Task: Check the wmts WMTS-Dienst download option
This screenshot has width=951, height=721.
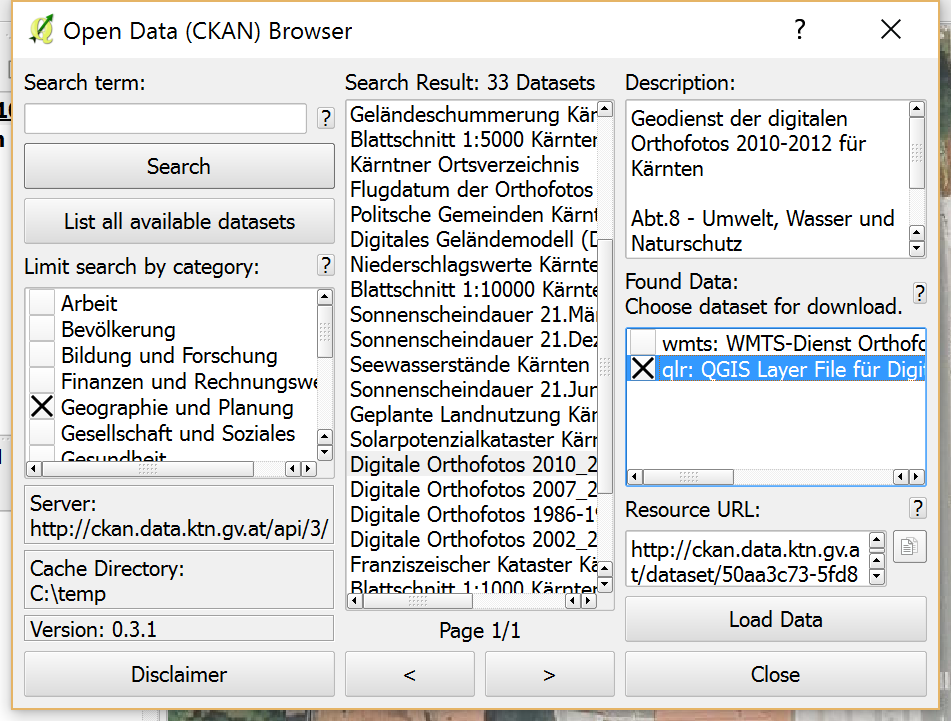Action: coord(643,344)
